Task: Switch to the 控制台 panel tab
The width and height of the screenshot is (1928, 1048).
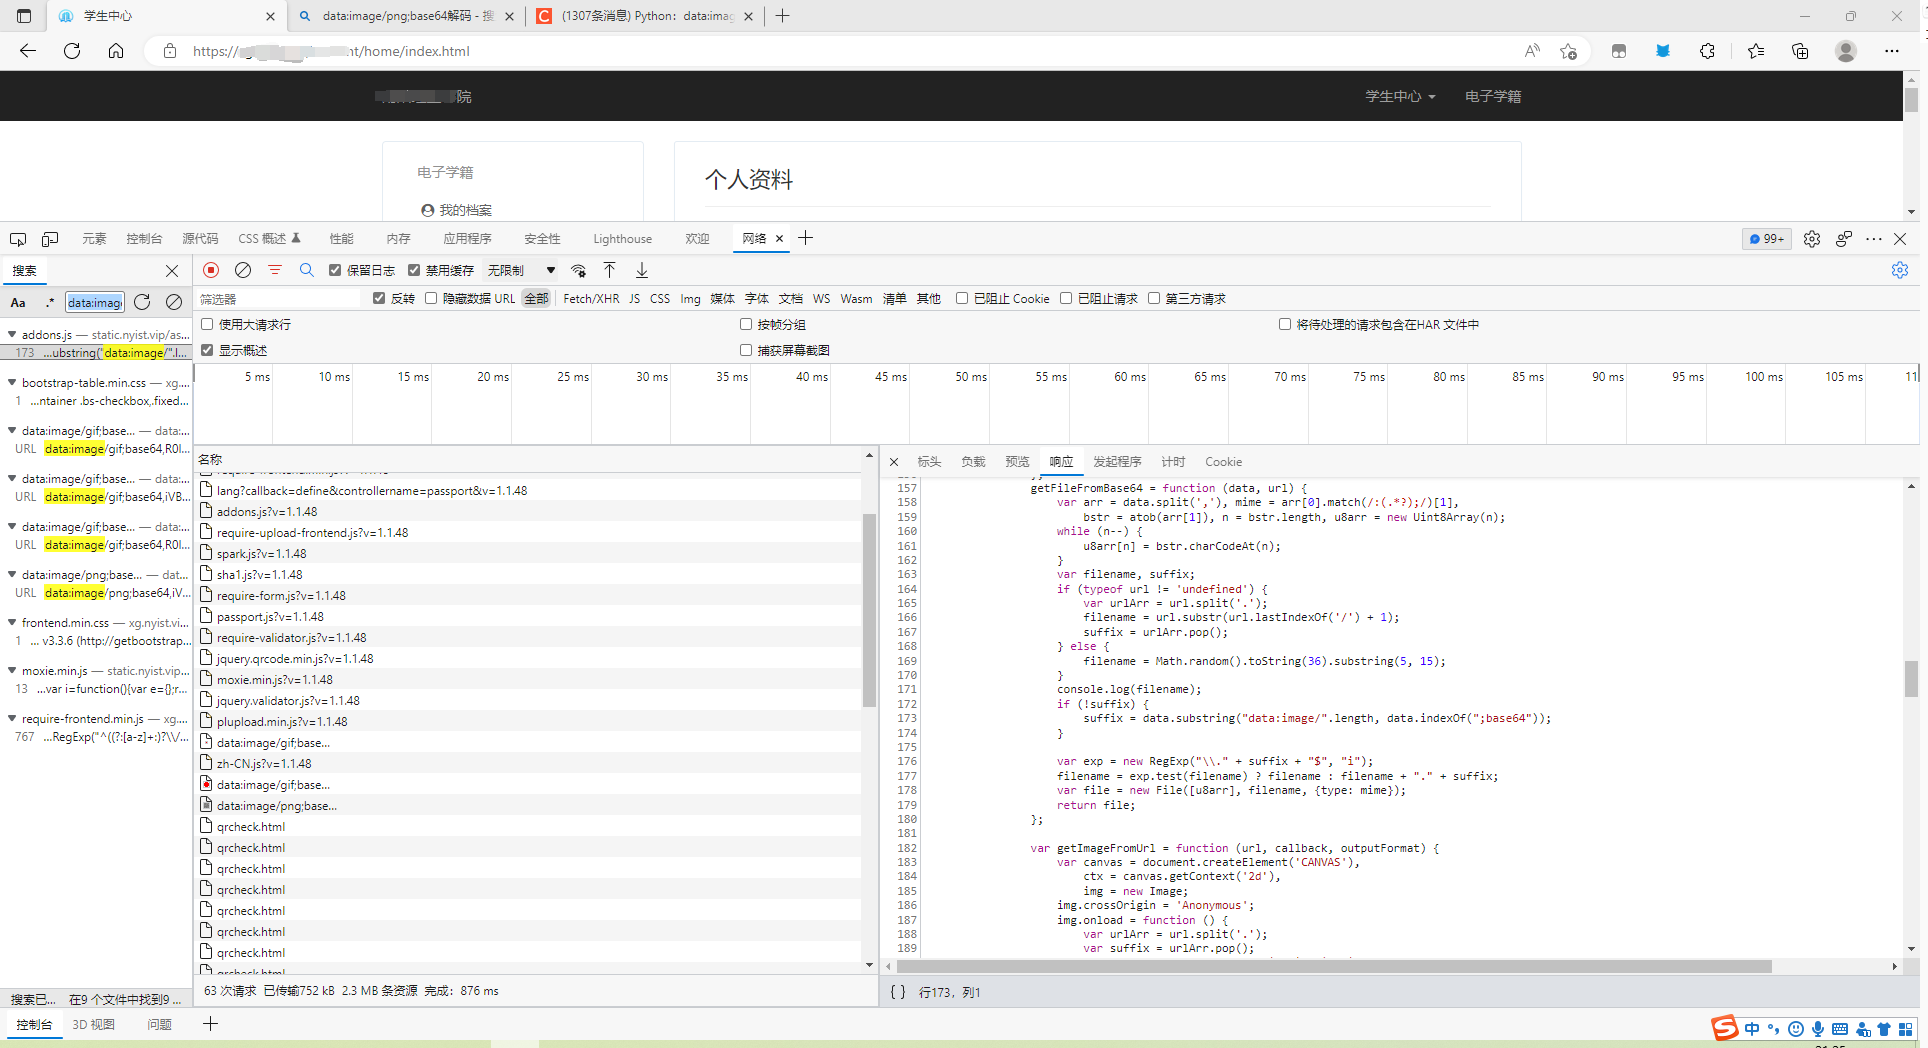Action: [144, 239]
